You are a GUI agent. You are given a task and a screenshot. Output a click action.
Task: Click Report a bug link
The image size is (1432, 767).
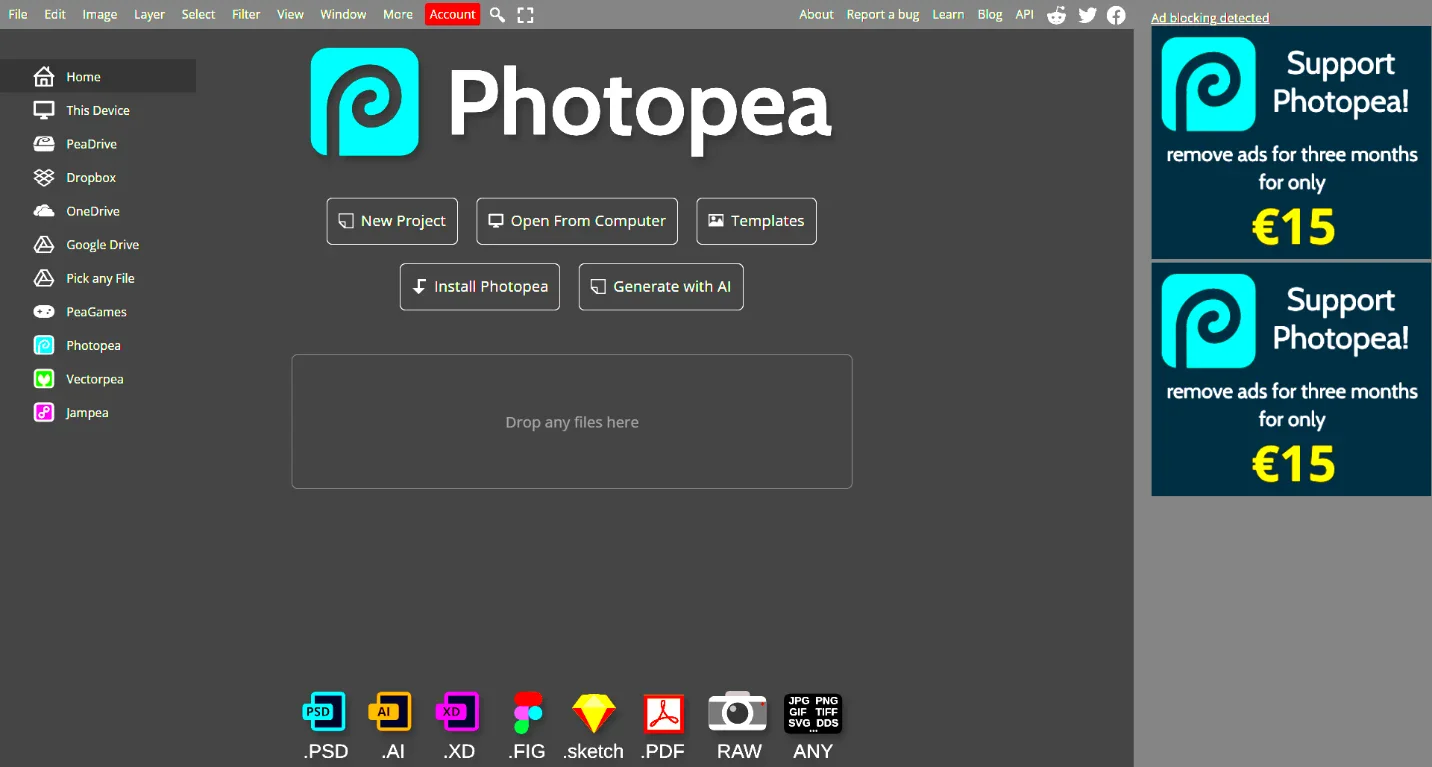pos(883,15)
